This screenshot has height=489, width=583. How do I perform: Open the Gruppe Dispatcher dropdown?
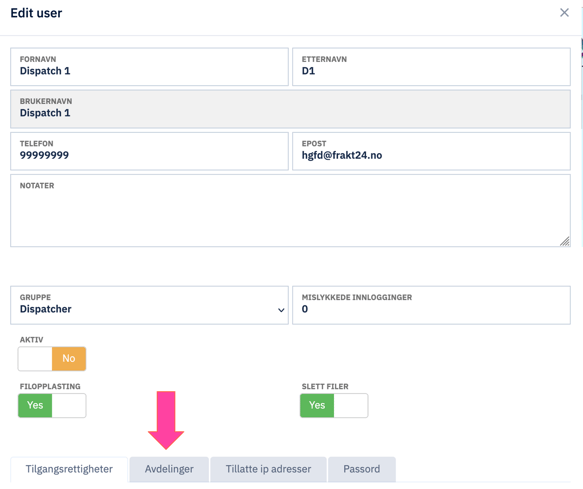pyautogui.click(x=149, y=305)
